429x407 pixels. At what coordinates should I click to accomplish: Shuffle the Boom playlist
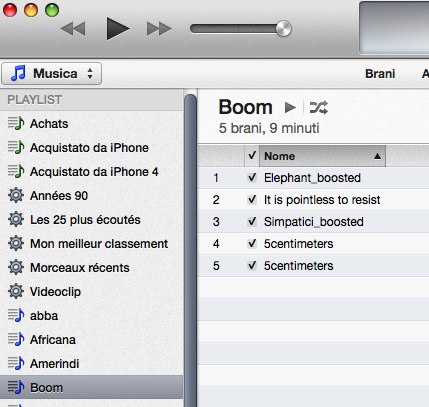(319, 107)
